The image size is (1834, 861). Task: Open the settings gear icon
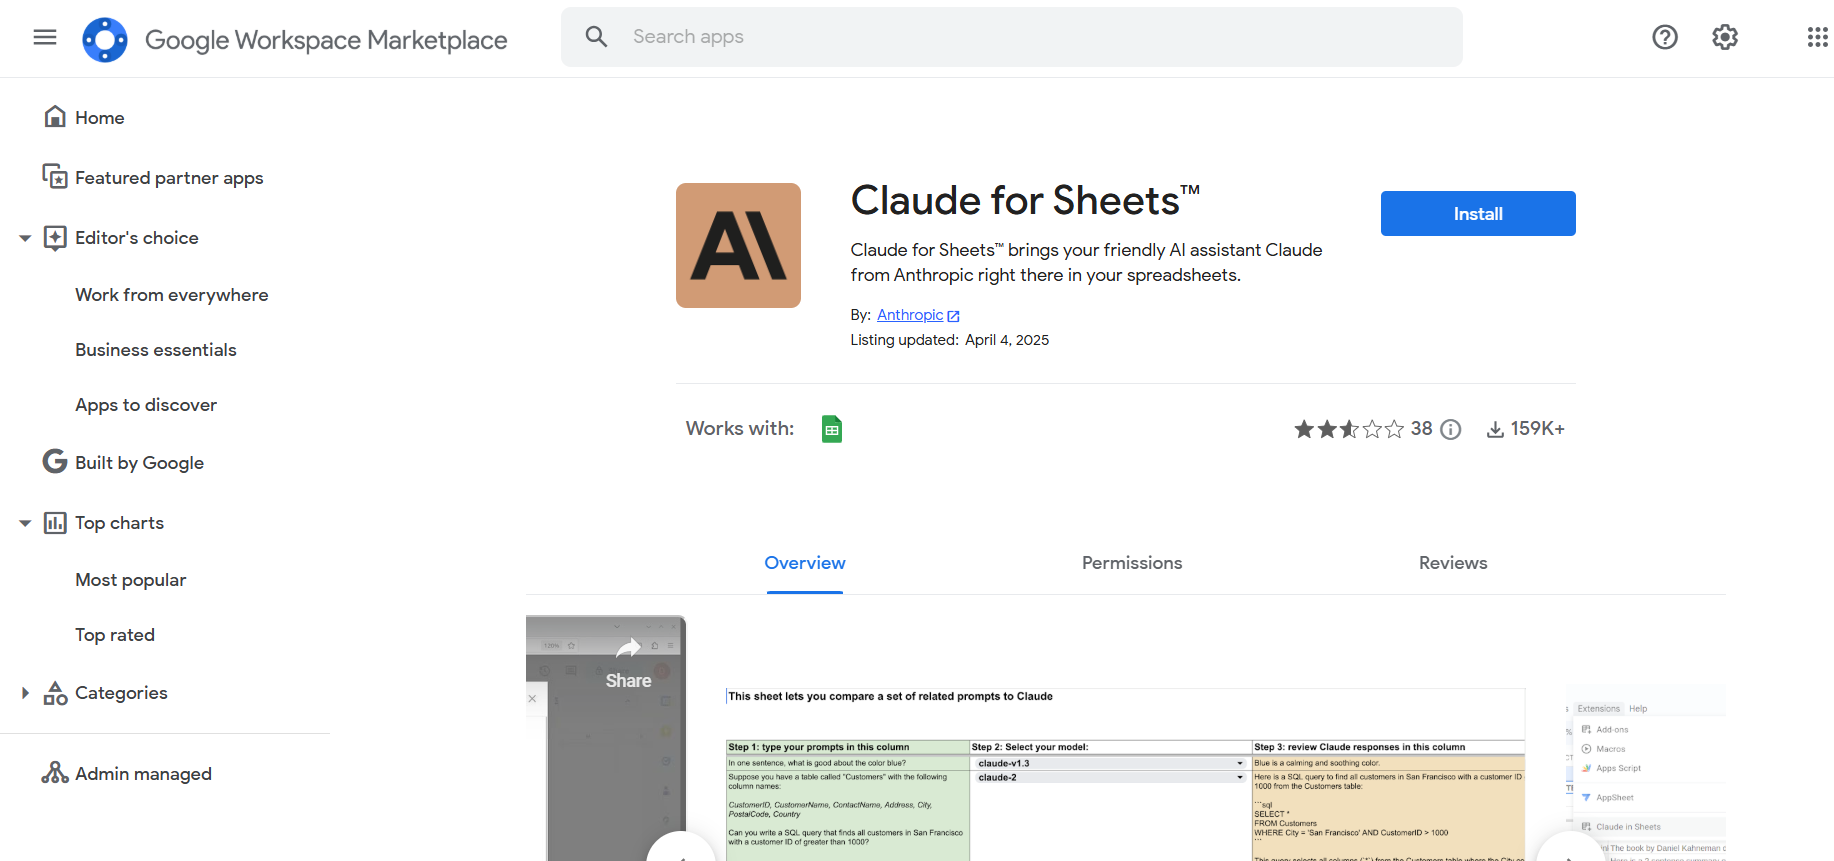[1725, 37]
